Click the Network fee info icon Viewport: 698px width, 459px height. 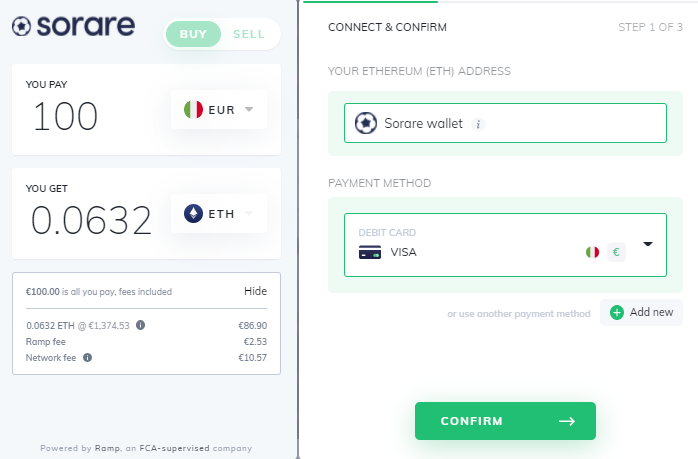pos(88,357)
